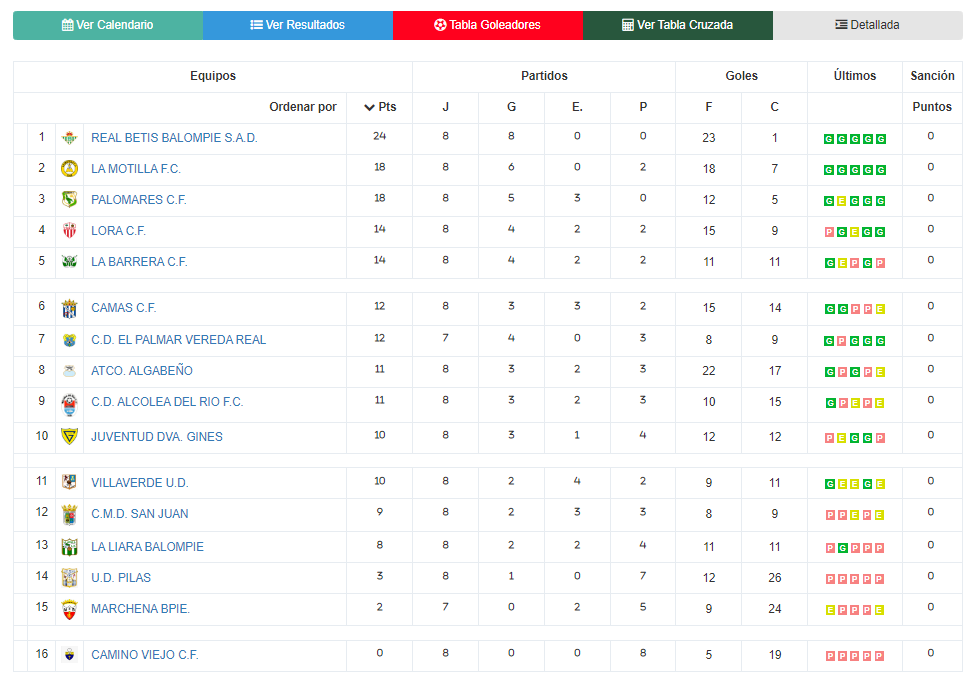Screen dimensions: 967x678
Task: Open the Tabla Goleadores tab
Action: (488, 25)
